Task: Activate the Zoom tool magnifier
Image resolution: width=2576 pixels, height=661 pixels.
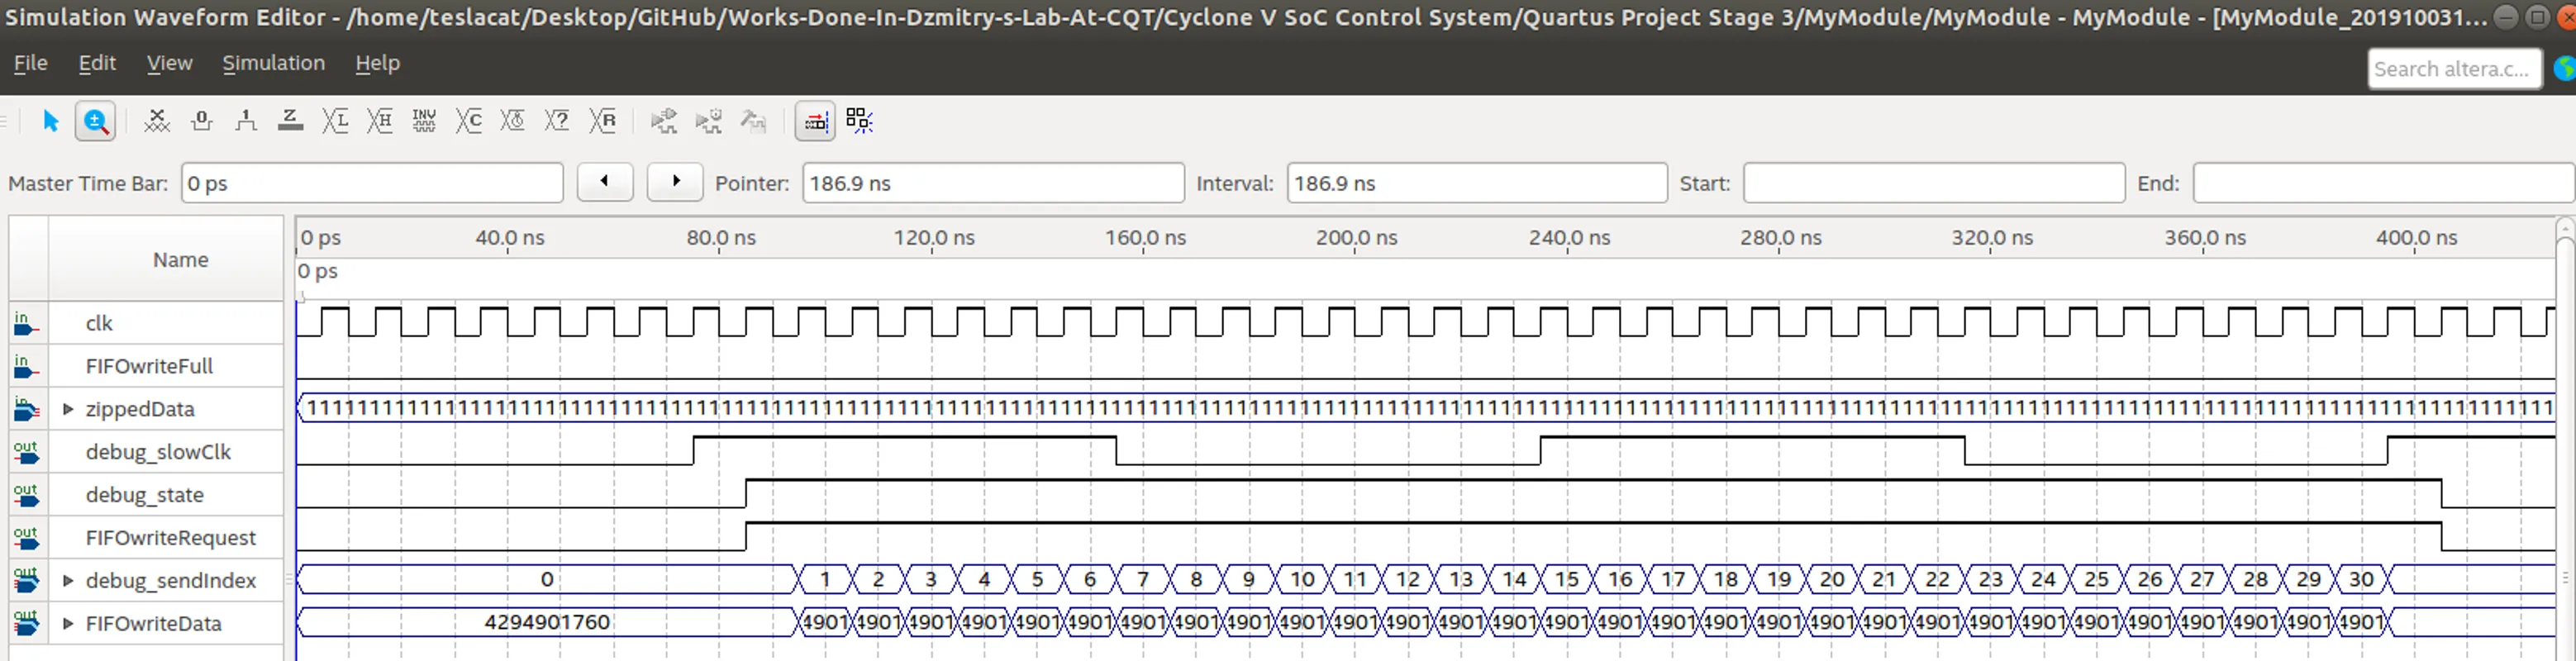Action: tap(95, 121)
